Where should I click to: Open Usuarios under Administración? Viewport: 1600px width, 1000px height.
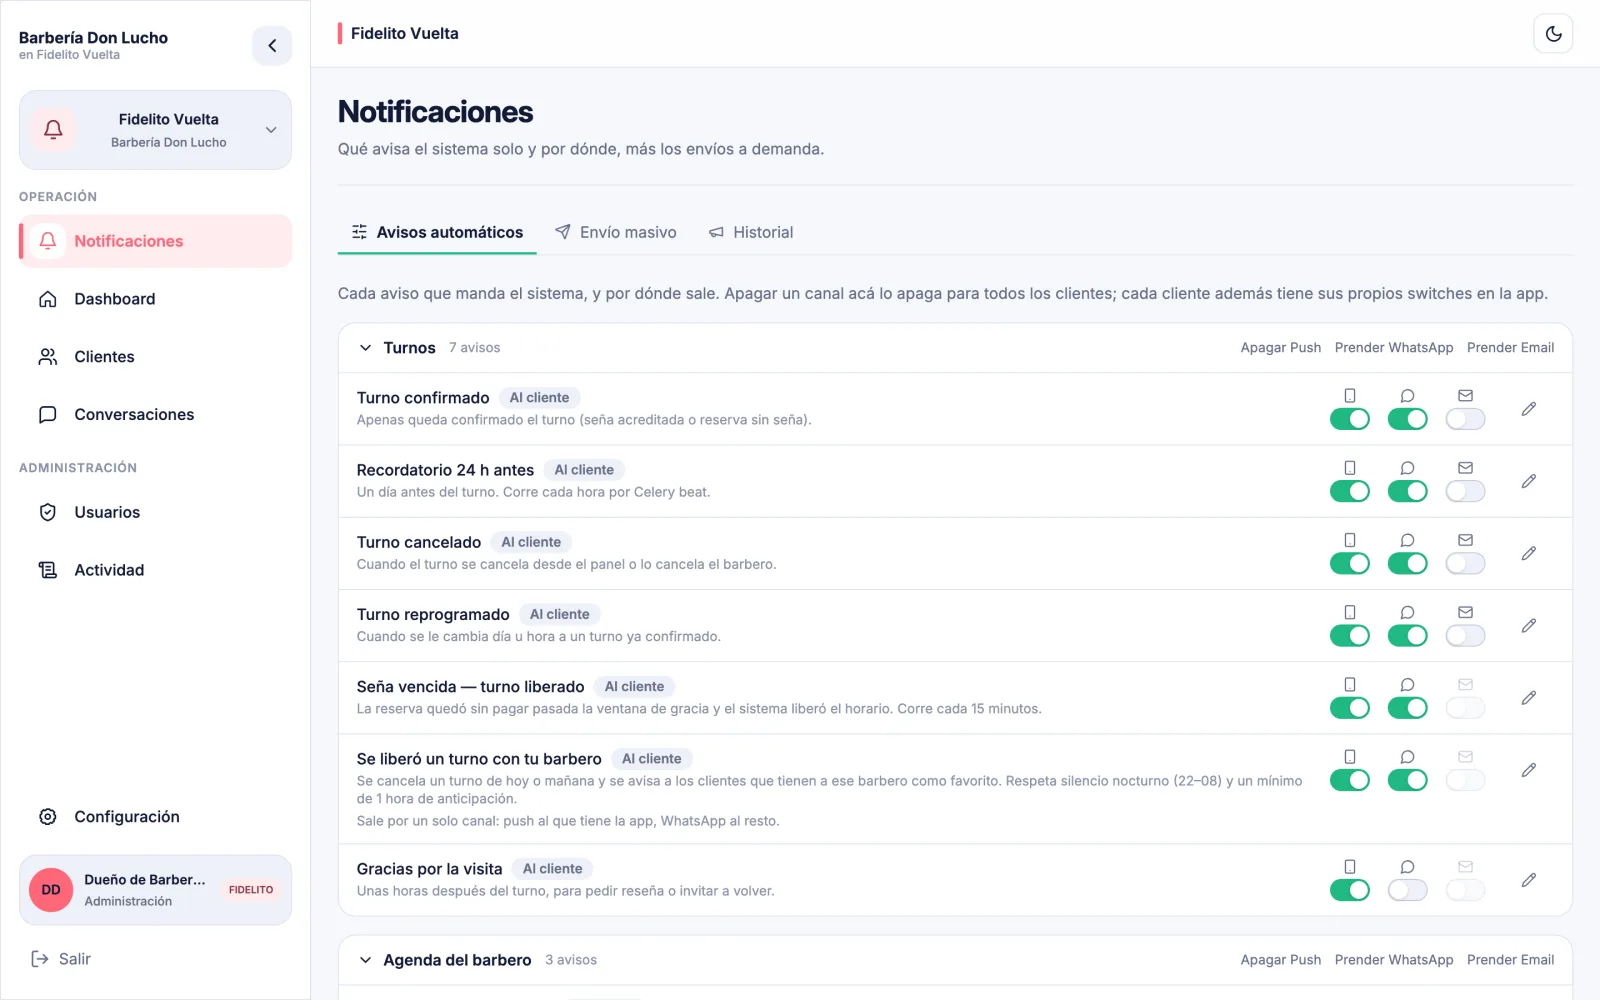pyautogui.click(x=155, y=512)
